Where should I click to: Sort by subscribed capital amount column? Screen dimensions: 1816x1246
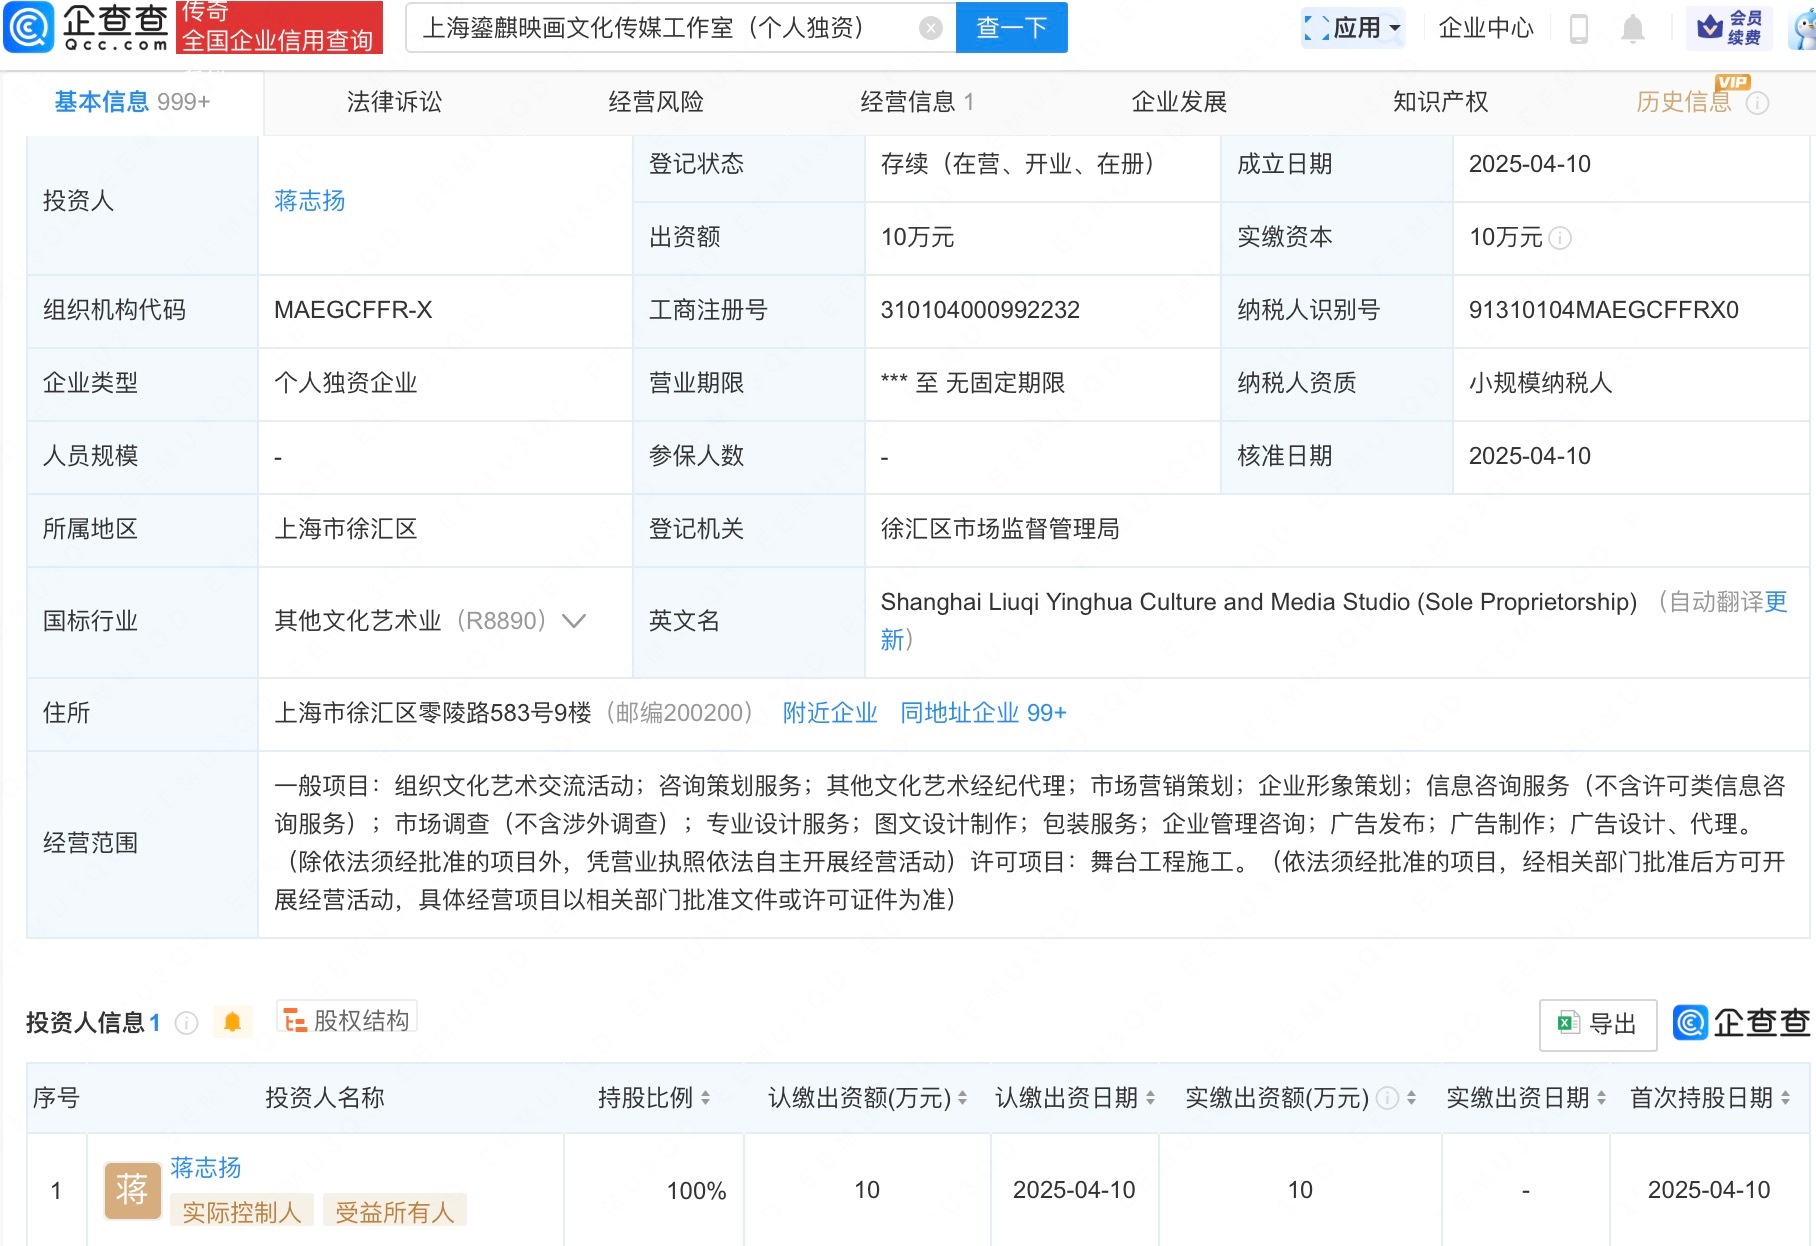point(962,1098)
